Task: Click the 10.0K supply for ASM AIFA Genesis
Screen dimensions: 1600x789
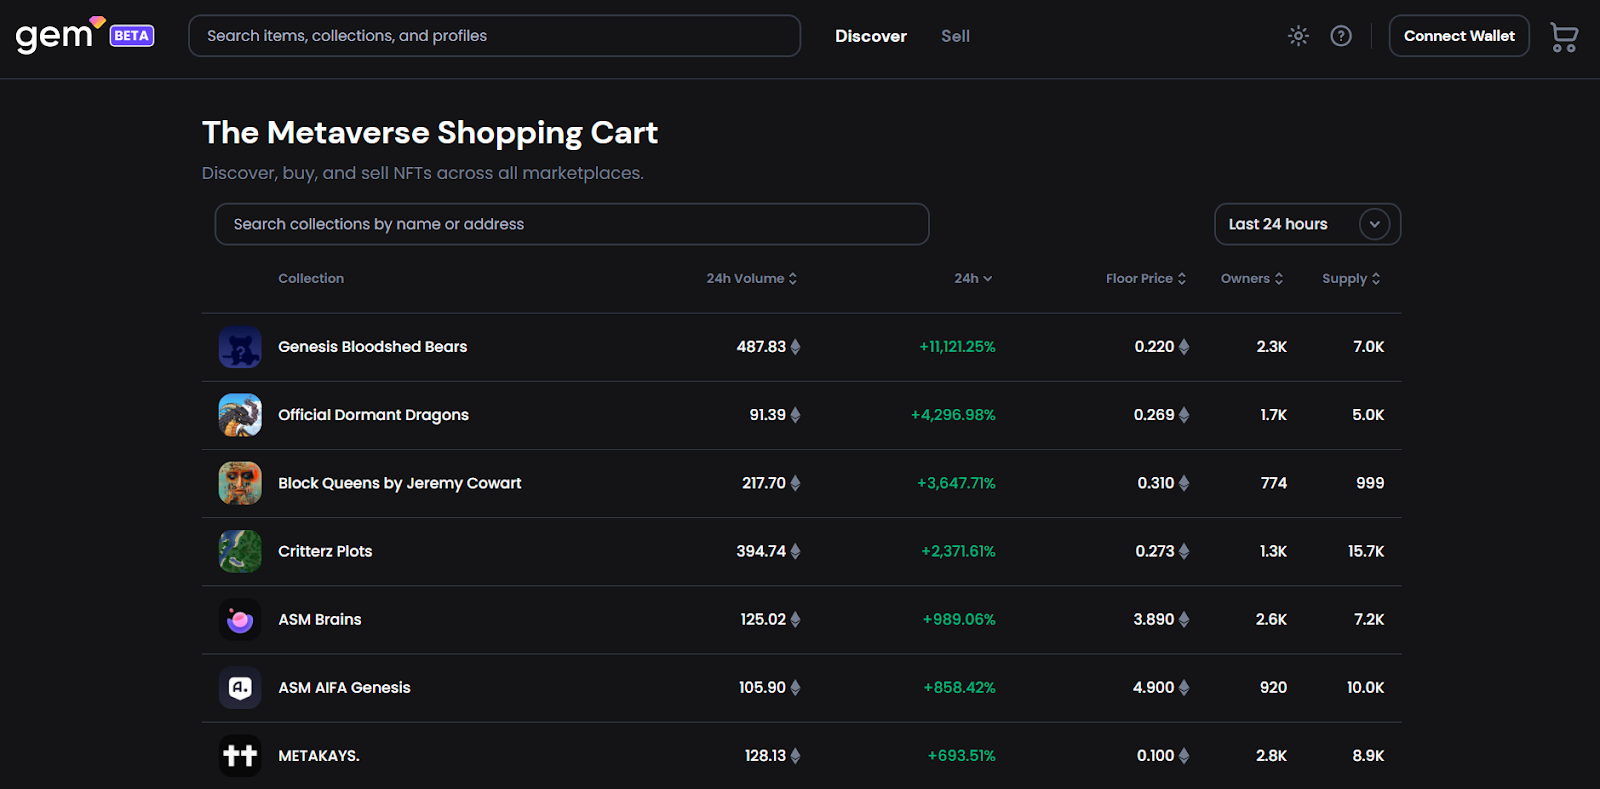Action: (x=1366, y=688)
